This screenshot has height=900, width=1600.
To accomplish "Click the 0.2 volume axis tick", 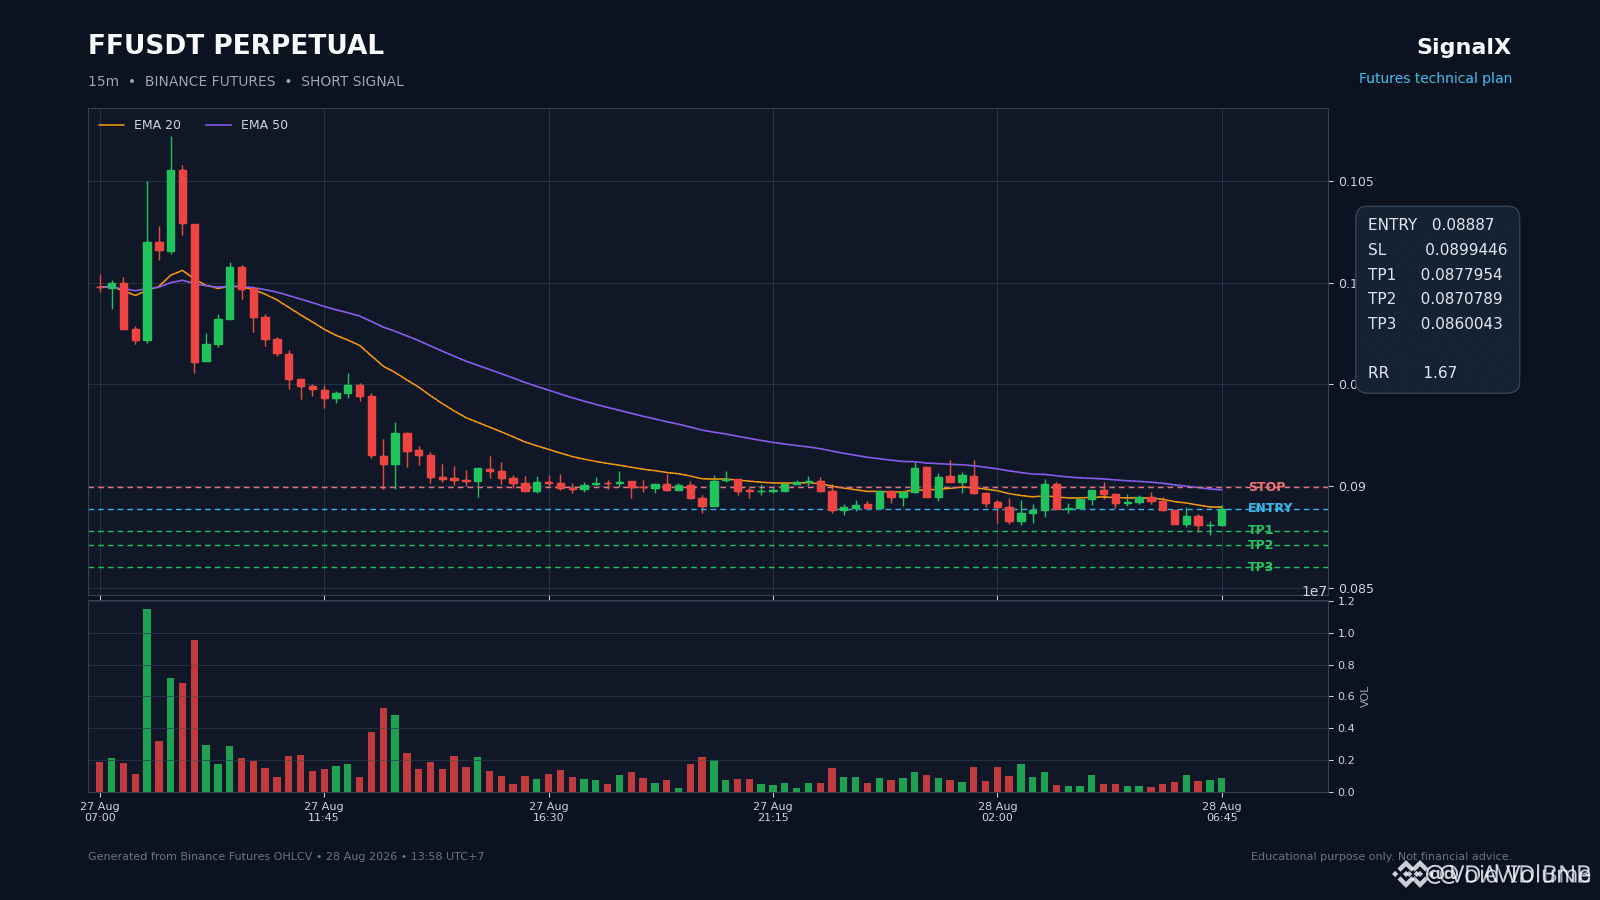I will [x=1346, y=760].
